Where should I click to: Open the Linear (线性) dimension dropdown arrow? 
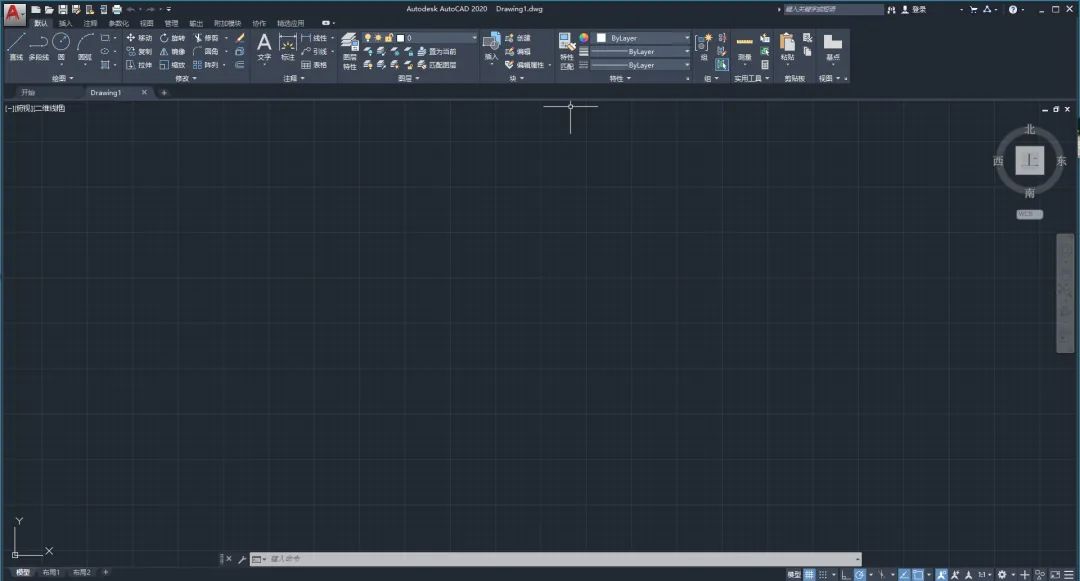333,38
